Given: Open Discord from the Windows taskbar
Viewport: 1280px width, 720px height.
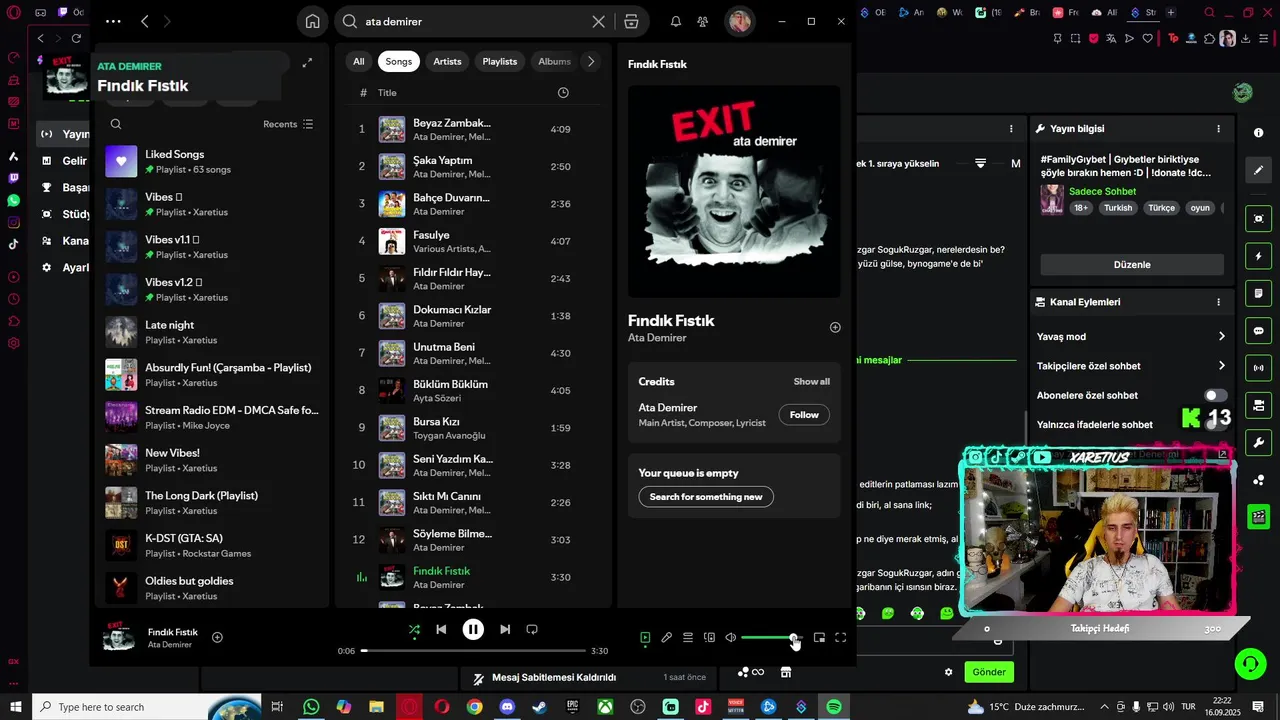Looking at the screenshot, I should coord(507,707).
